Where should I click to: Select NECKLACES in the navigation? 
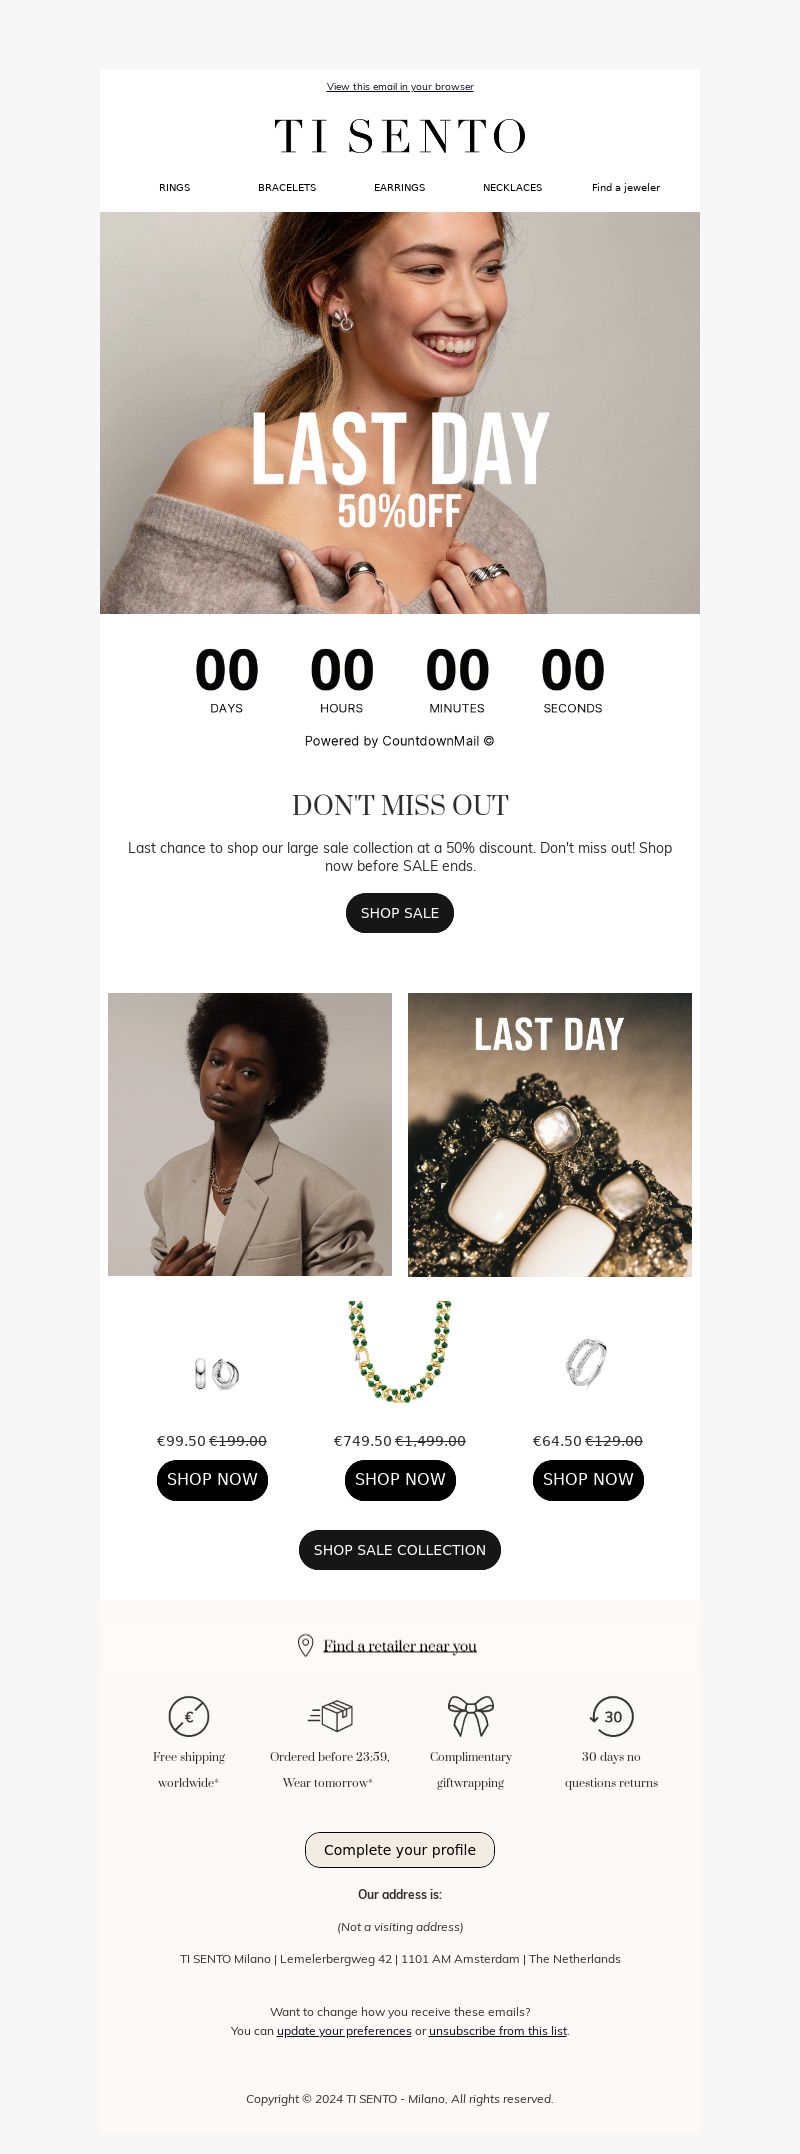tap(512, 187)
